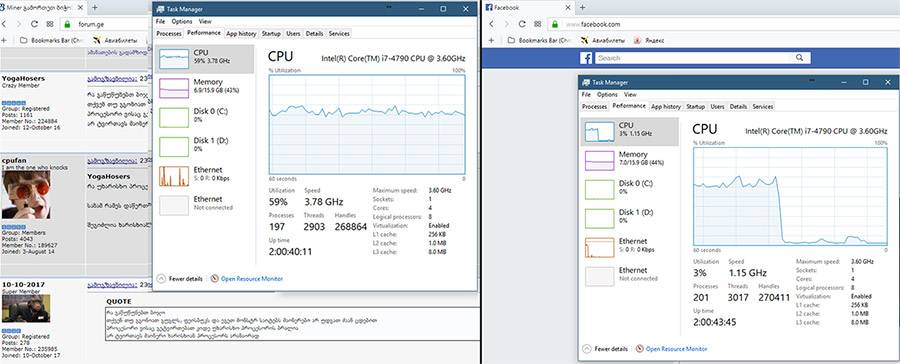Open Bookmarks Bar folder in forum.ge window
This screenshot has height=364, width=900.
tap(52, 40)
